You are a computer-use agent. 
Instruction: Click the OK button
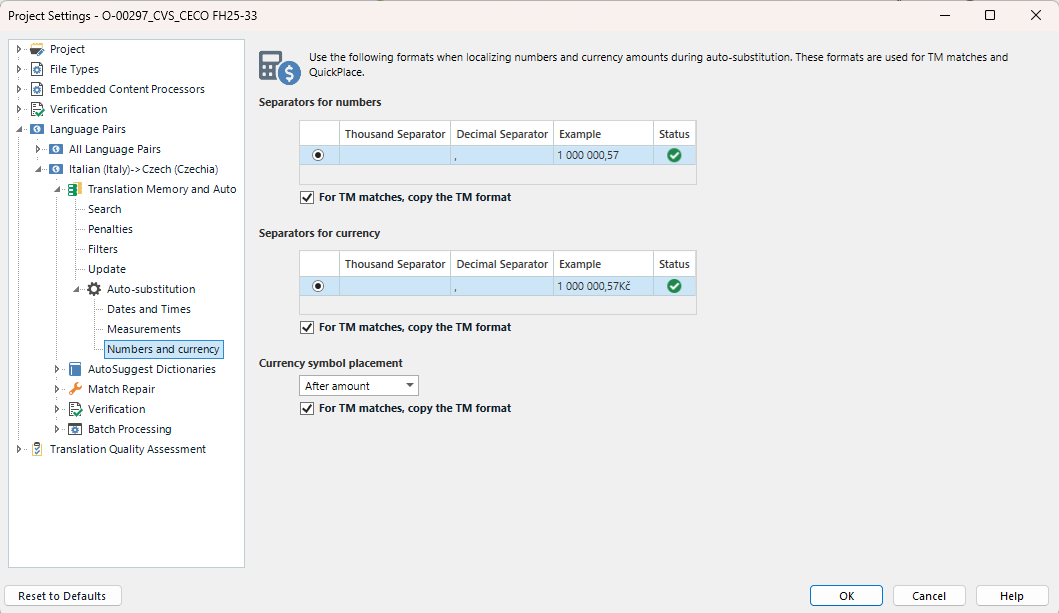(846, 596)
